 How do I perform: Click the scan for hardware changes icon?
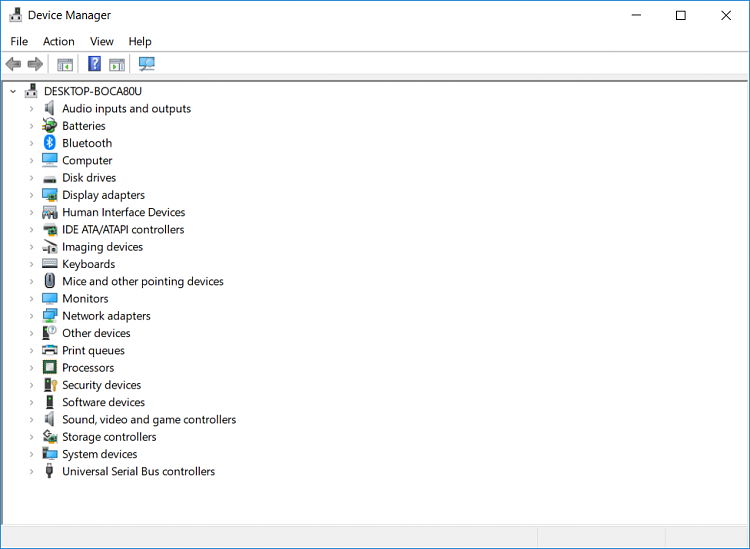click(147, 64)
